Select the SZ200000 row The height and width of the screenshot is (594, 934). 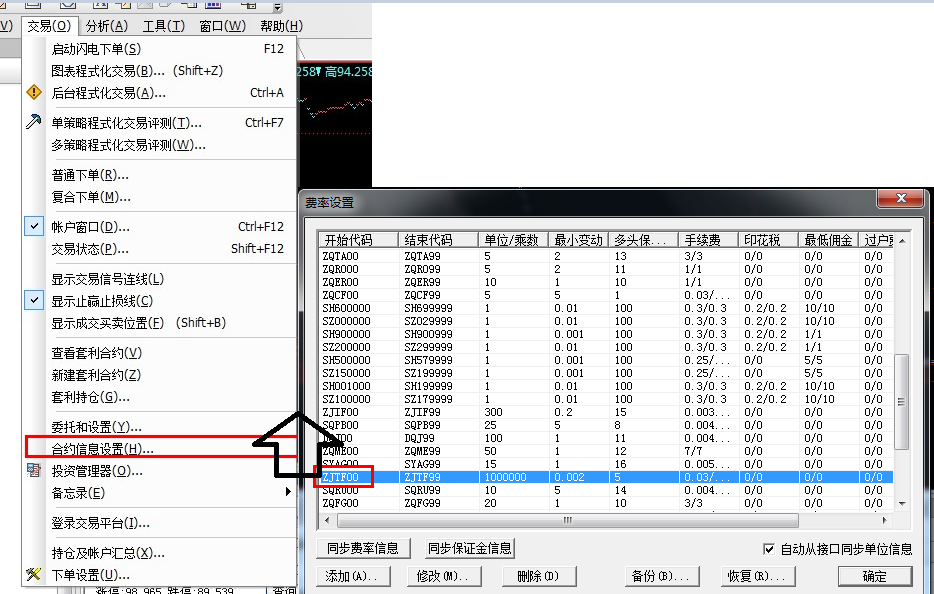(x=606, y=347)
